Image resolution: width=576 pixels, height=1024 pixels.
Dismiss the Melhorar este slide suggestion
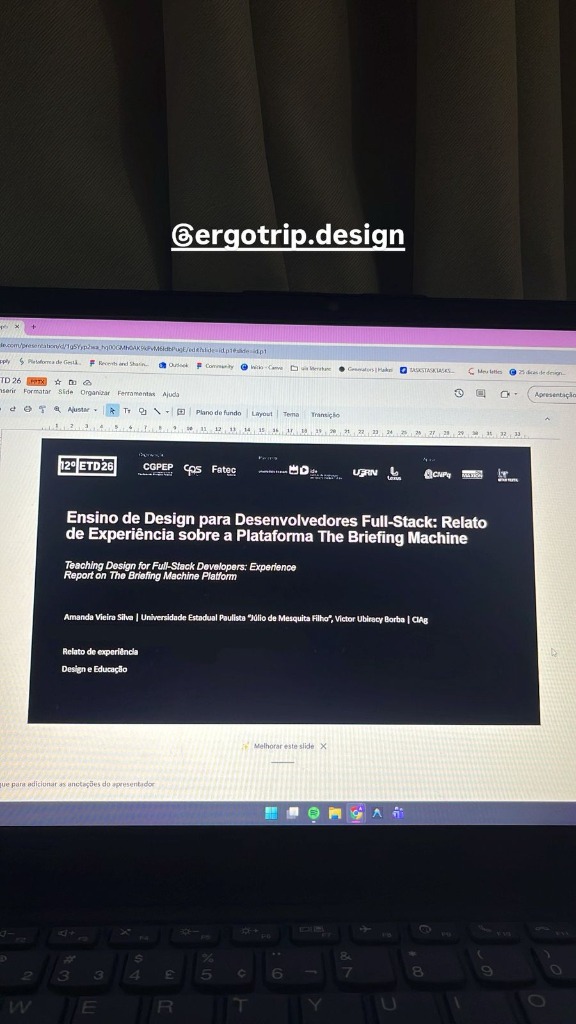(323, 746)
